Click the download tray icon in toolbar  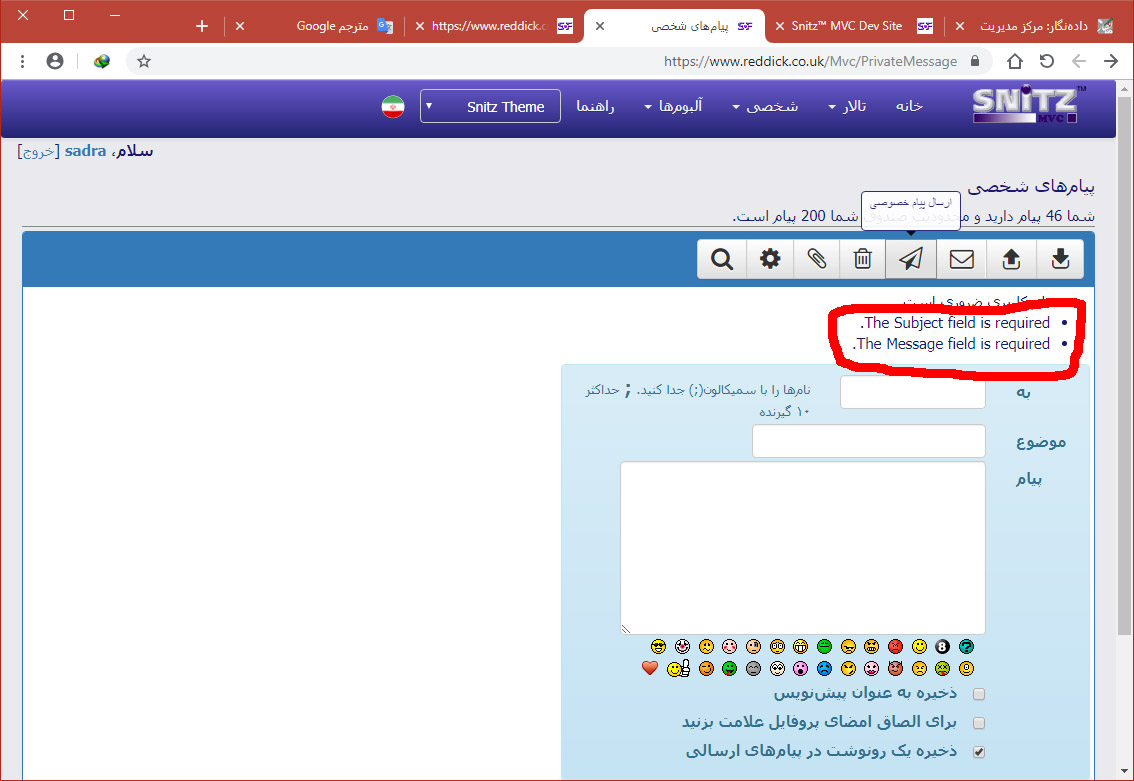[1060, 260]
